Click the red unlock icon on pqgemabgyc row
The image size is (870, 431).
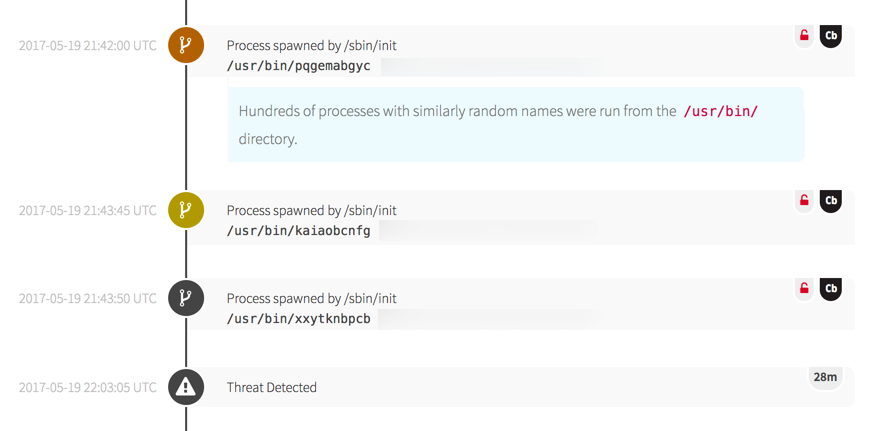[804, 36]
